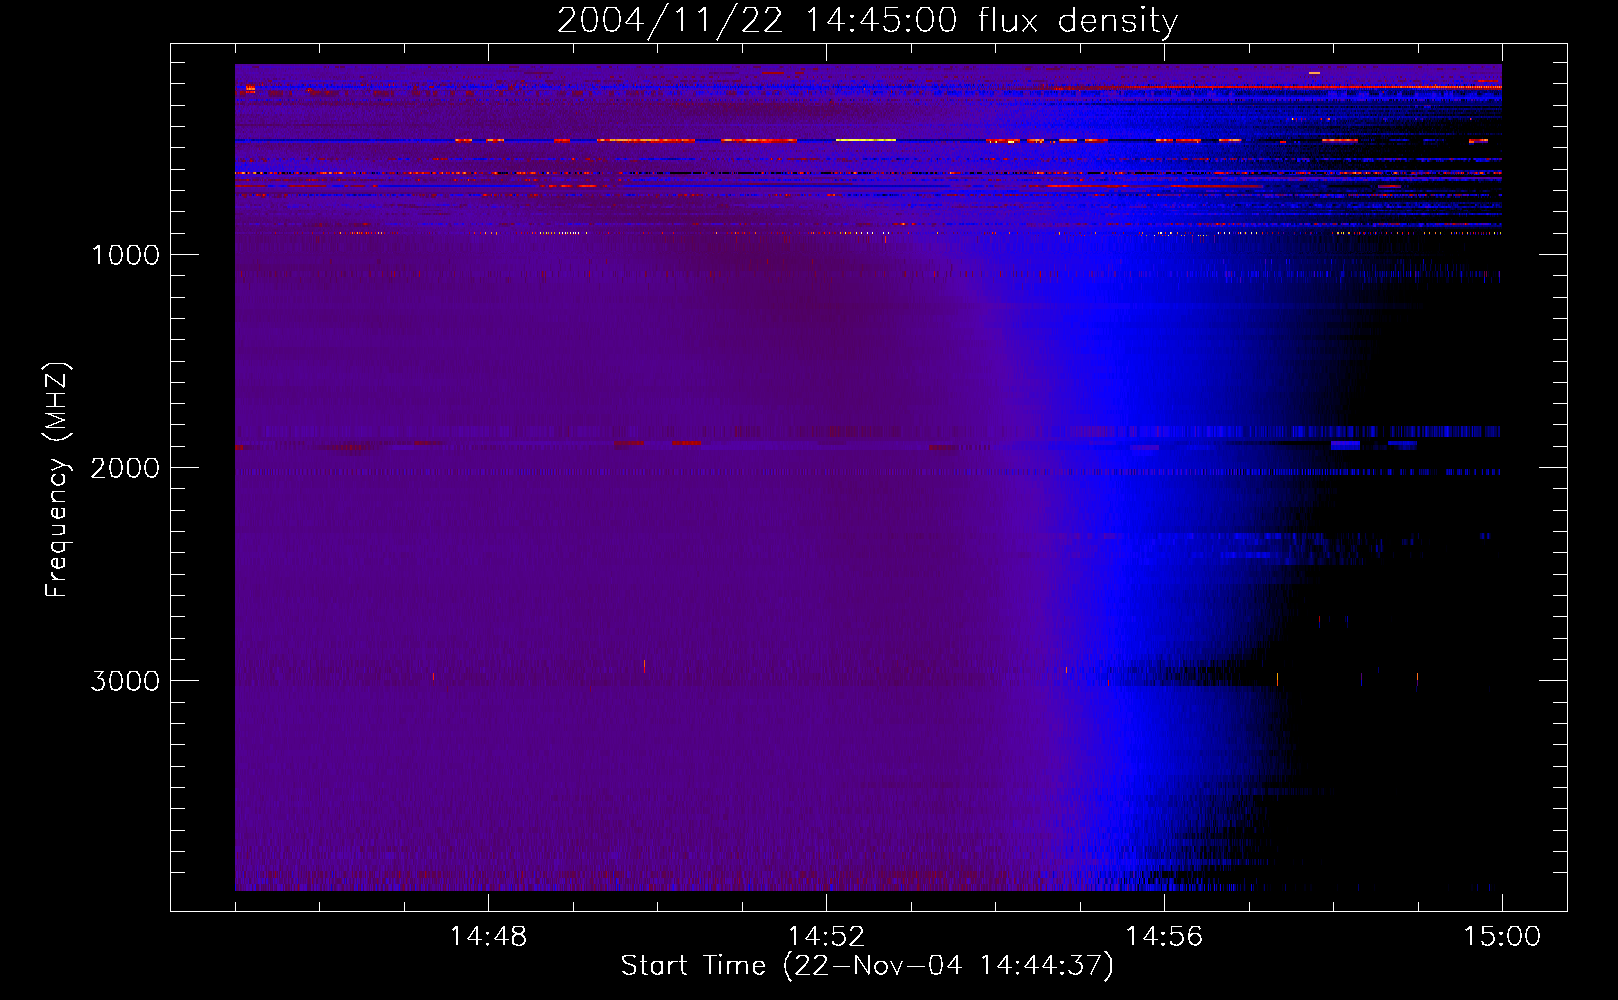Click the 2000 frequency tick label

(x=125, y=468)
